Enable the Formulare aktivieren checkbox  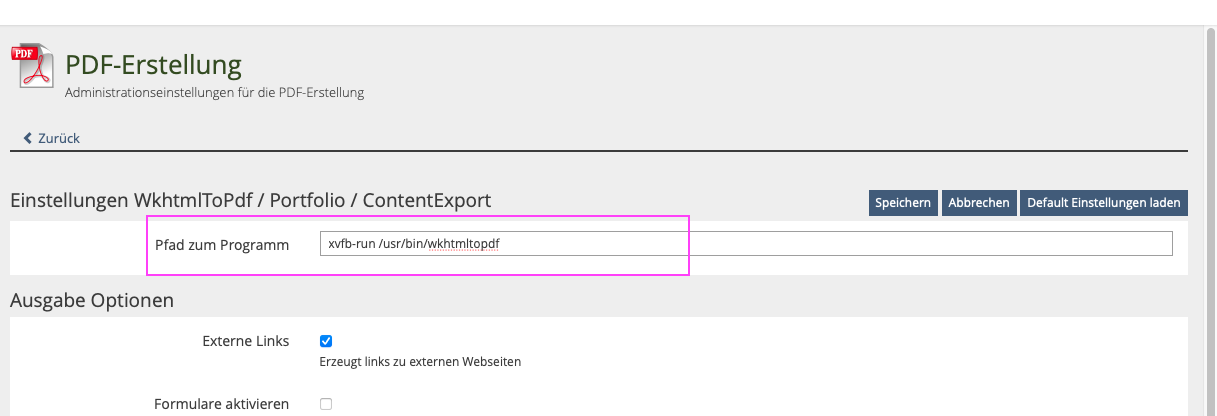tap(326, 404)
